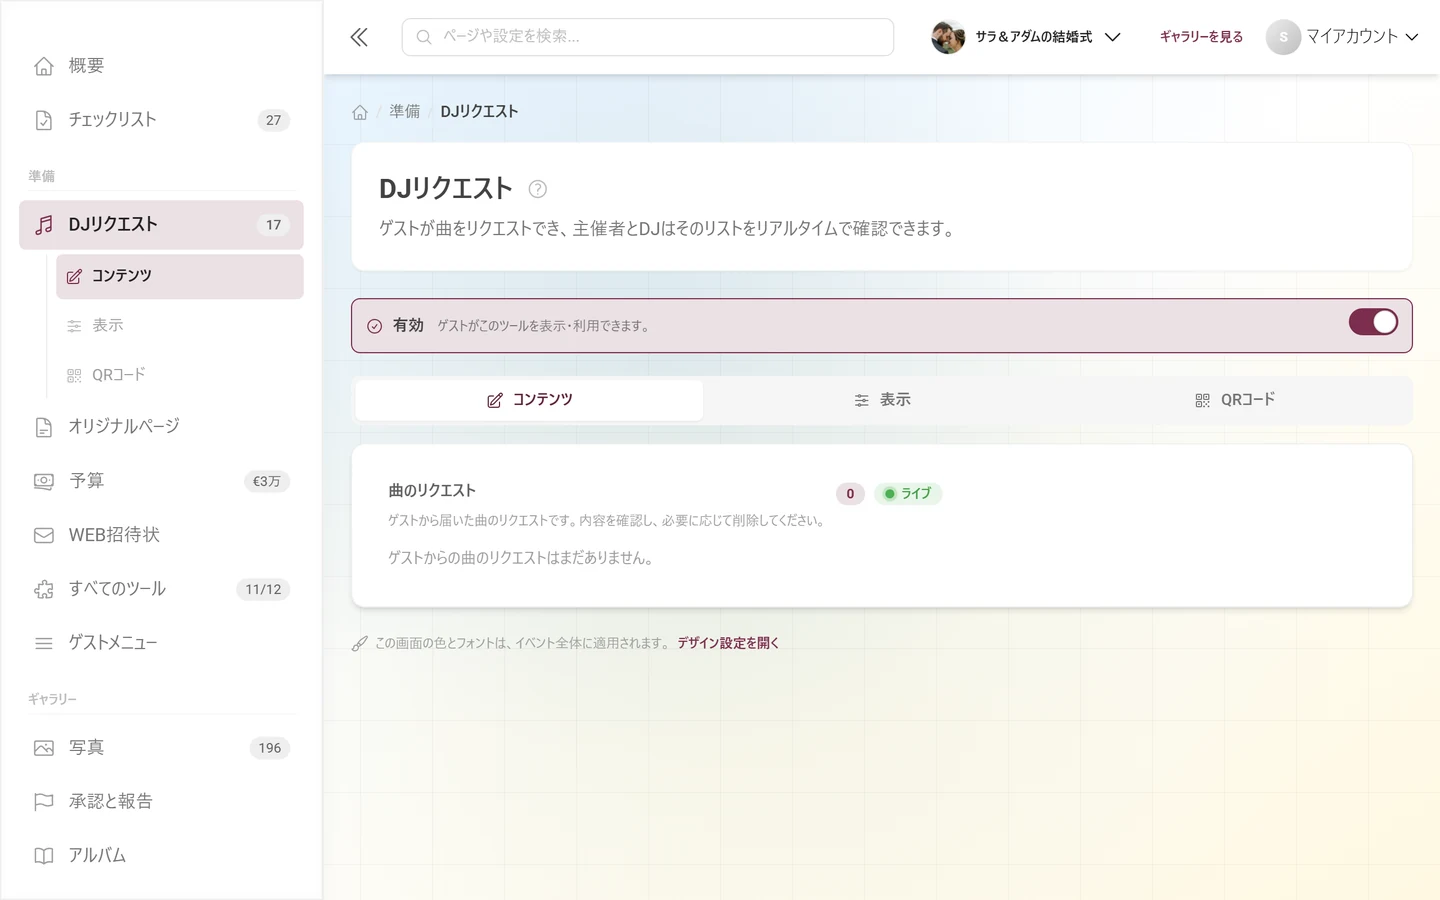
Task: Open the ギャラリーを見る link
Action: (x=1201, y=37)
